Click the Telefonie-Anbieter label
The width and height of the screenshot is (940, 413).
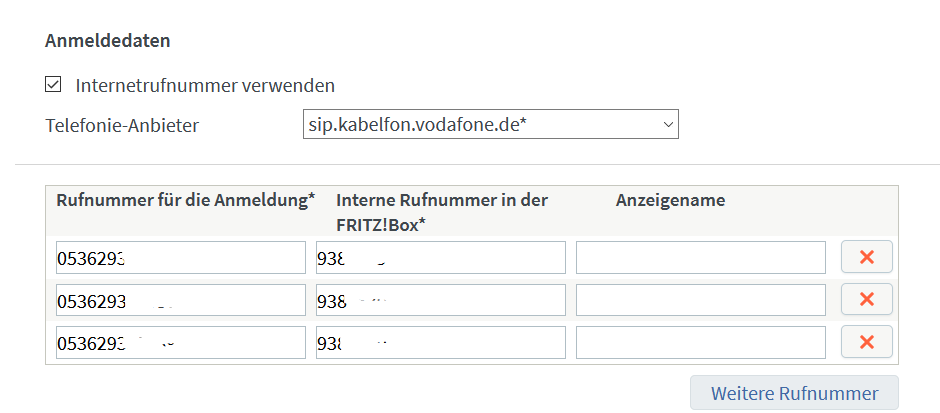122,126
